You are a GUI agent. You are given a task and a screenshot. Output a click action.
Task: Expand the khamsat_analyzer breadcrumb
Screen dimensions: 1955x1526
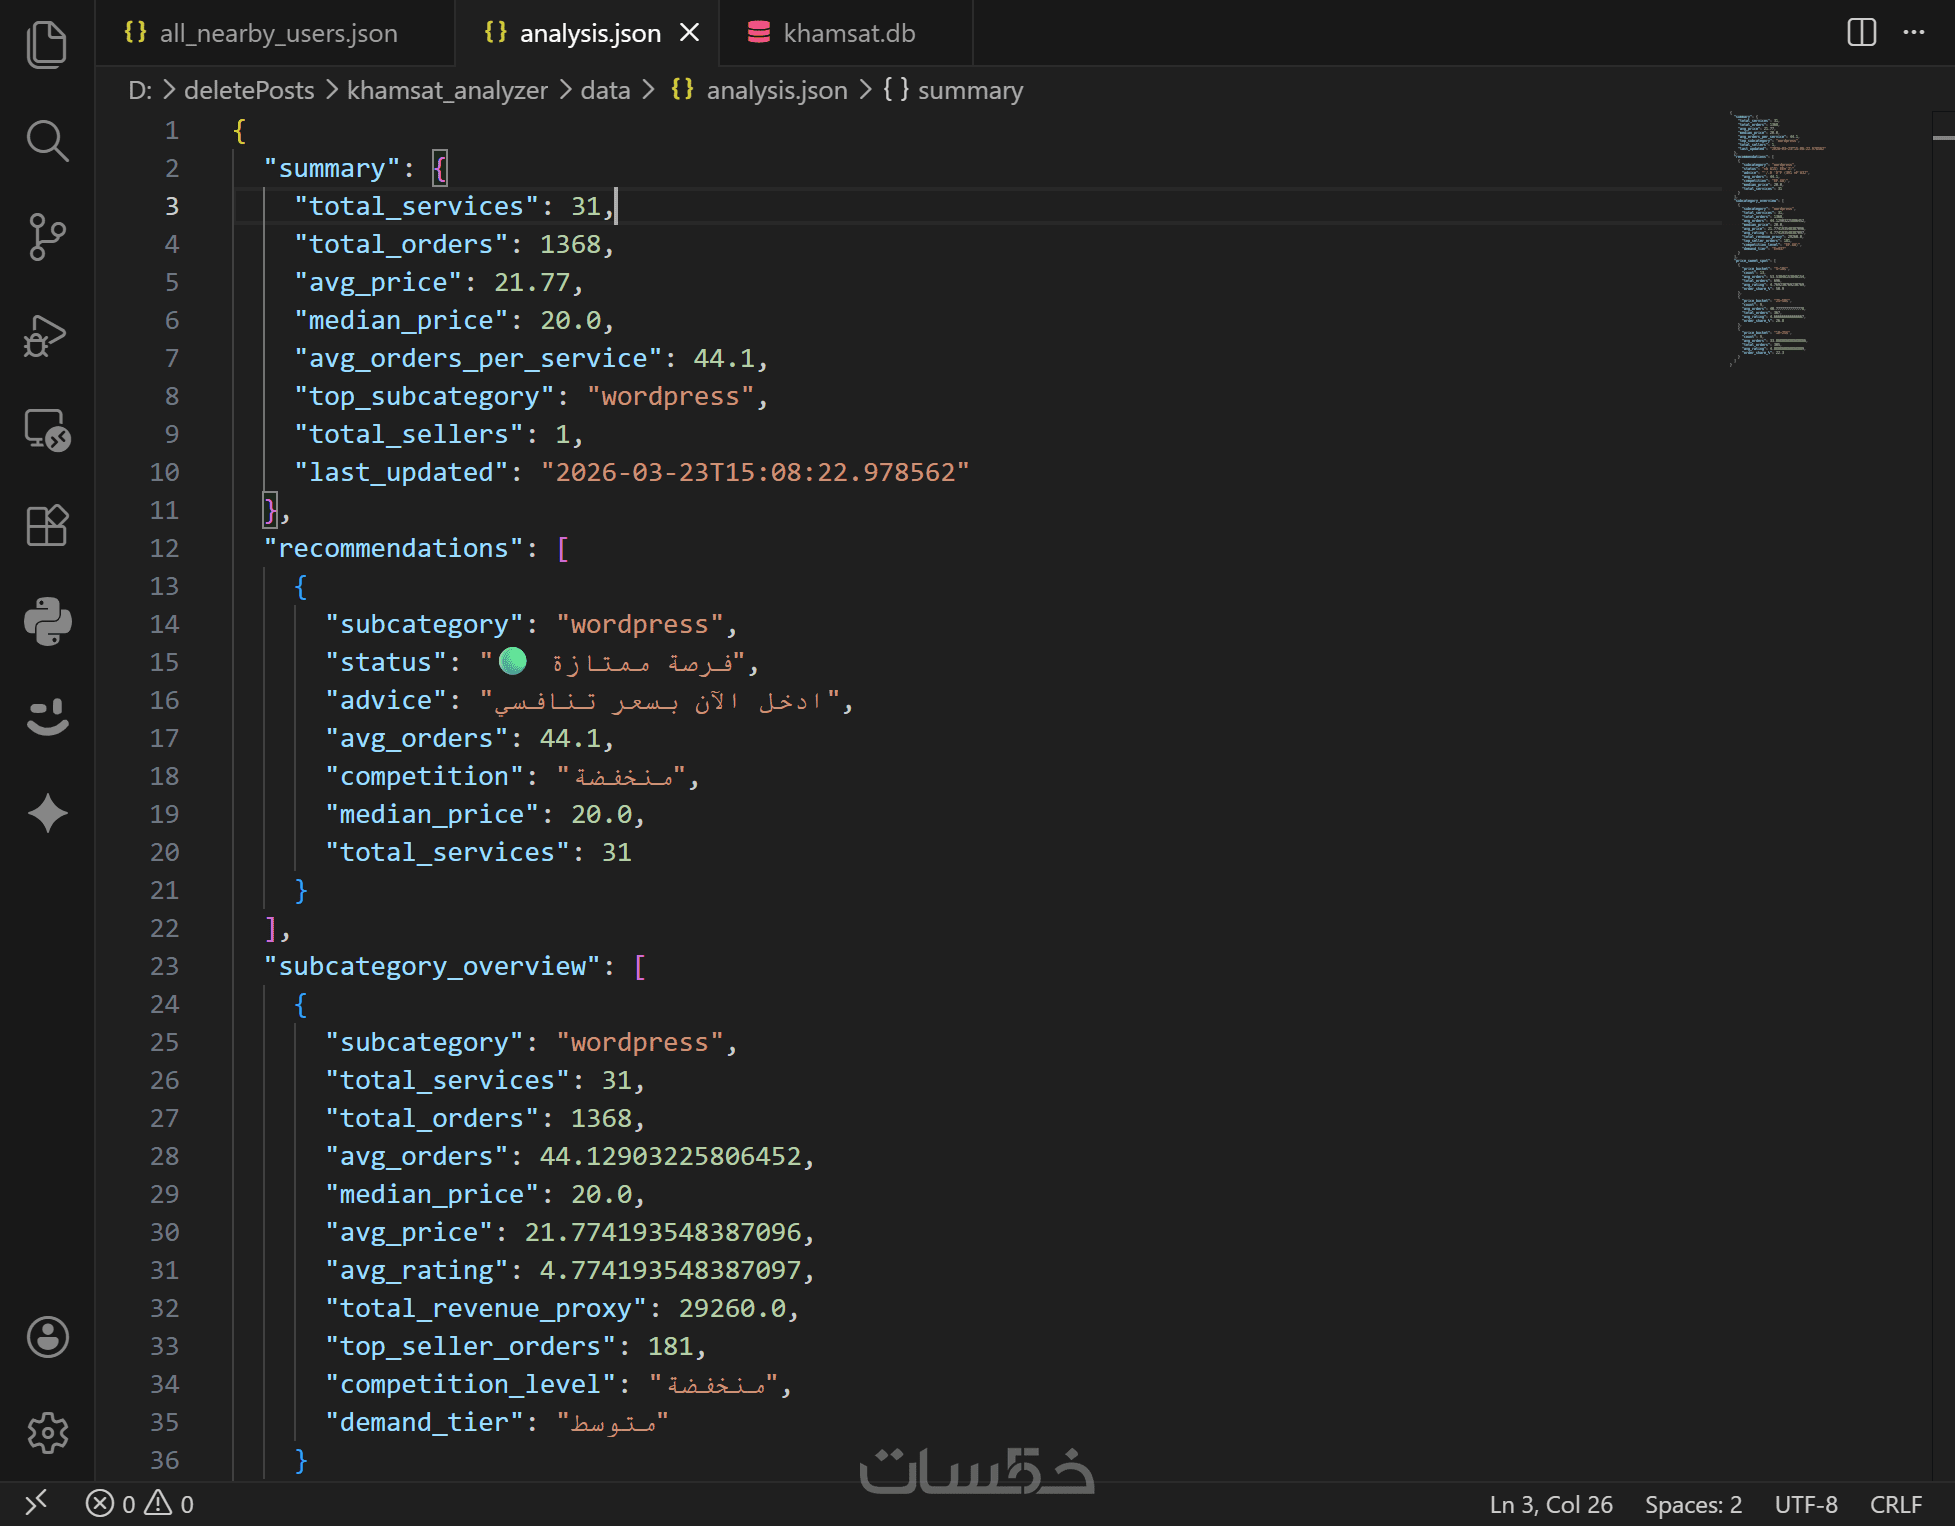click(x=447, y=90)
